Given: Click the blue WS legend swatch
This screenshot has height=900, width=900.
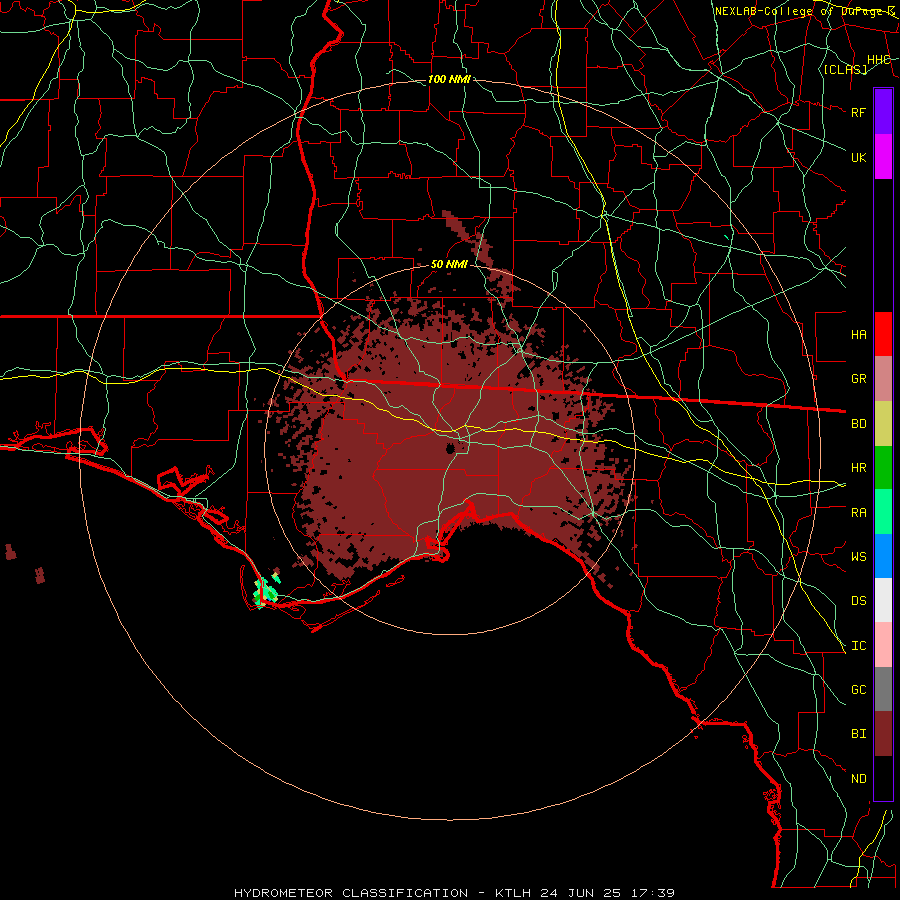Looking at the screenshot, I should (883, 556).
